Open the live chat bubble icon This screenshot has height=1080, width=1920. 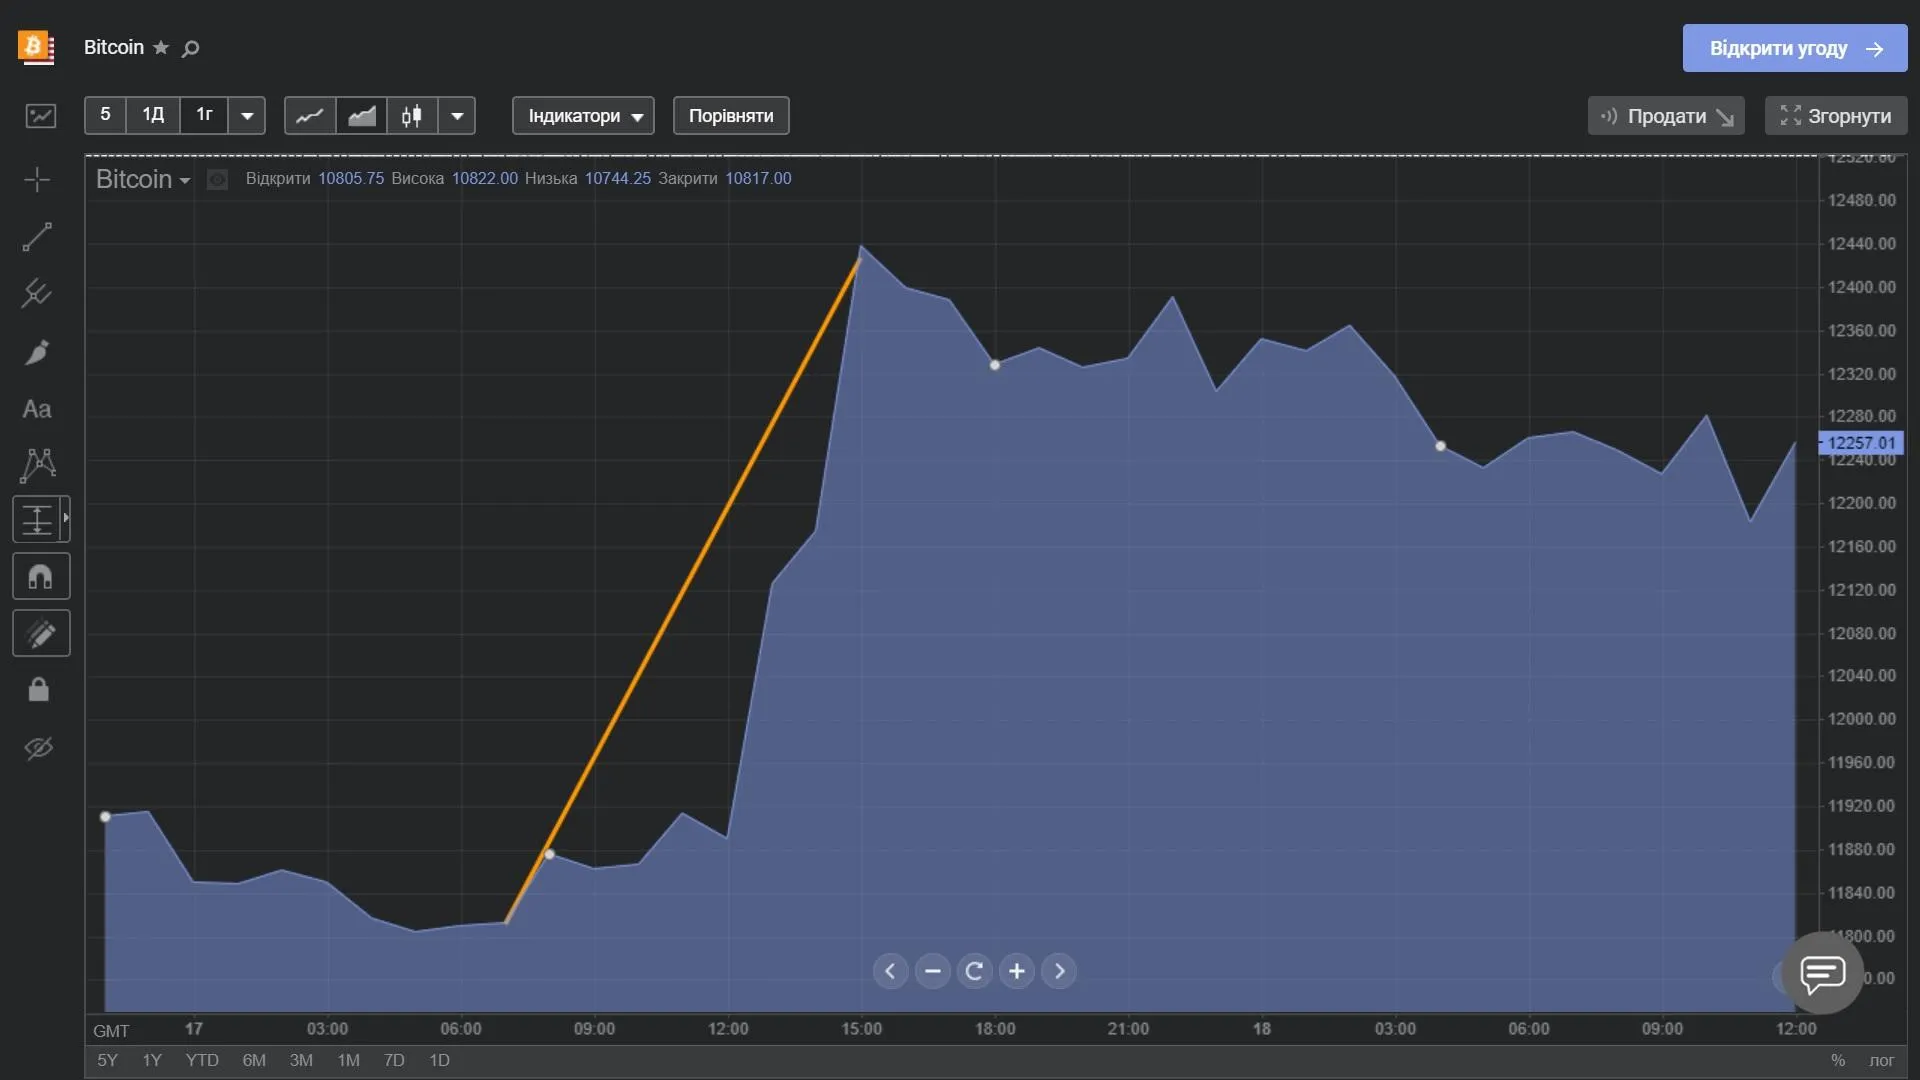click(x=1822, y=973)
